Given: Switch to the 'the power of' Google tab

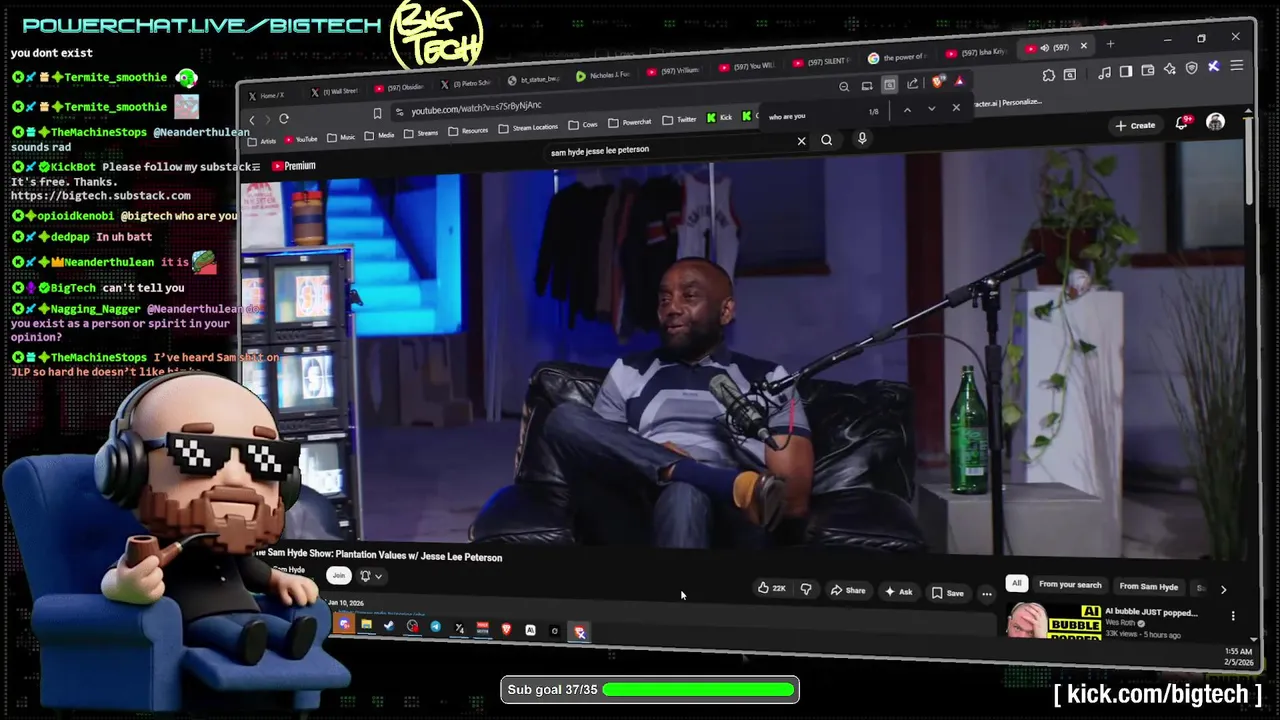Looking at the screenshot, I should pos(899,58).
